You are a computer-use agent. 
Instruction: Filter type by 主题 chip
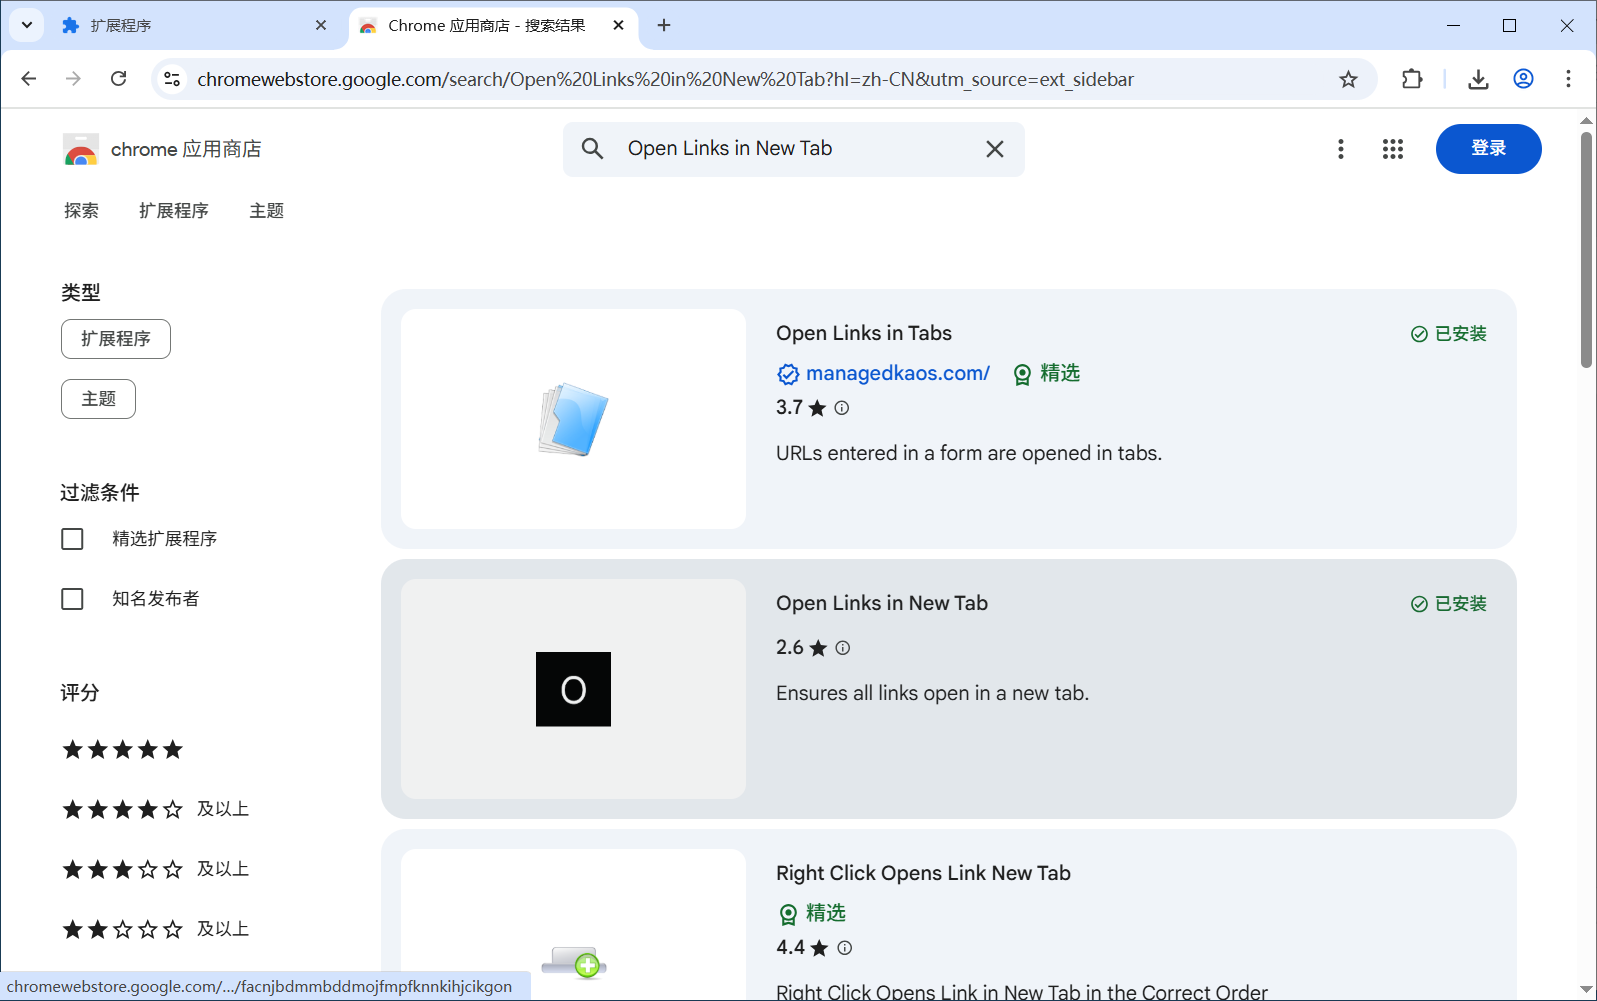click(98, 399)
